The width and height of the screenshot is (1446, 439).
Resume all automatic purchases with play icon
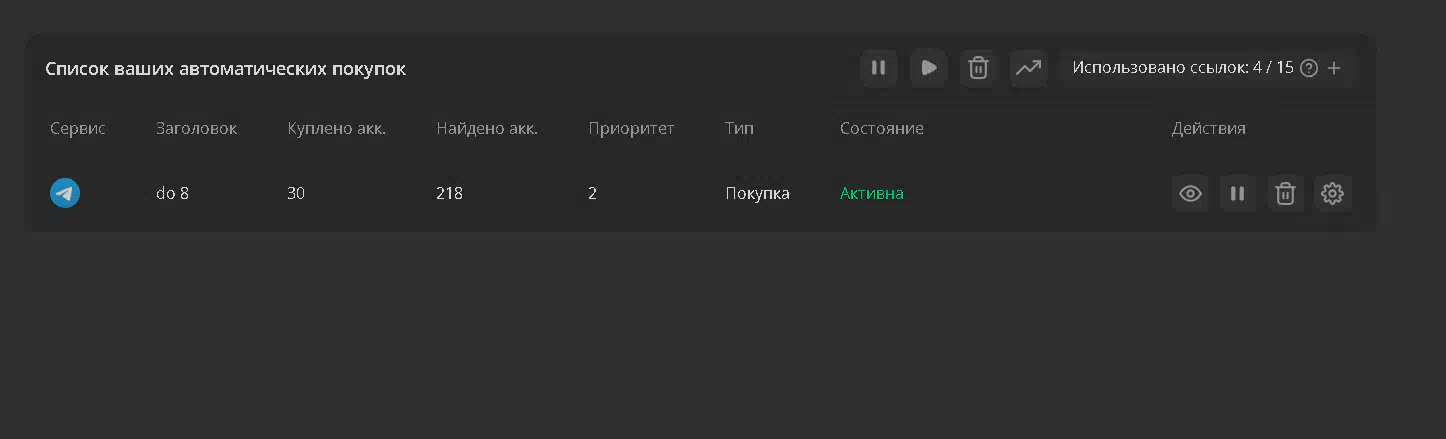[928, 68]
